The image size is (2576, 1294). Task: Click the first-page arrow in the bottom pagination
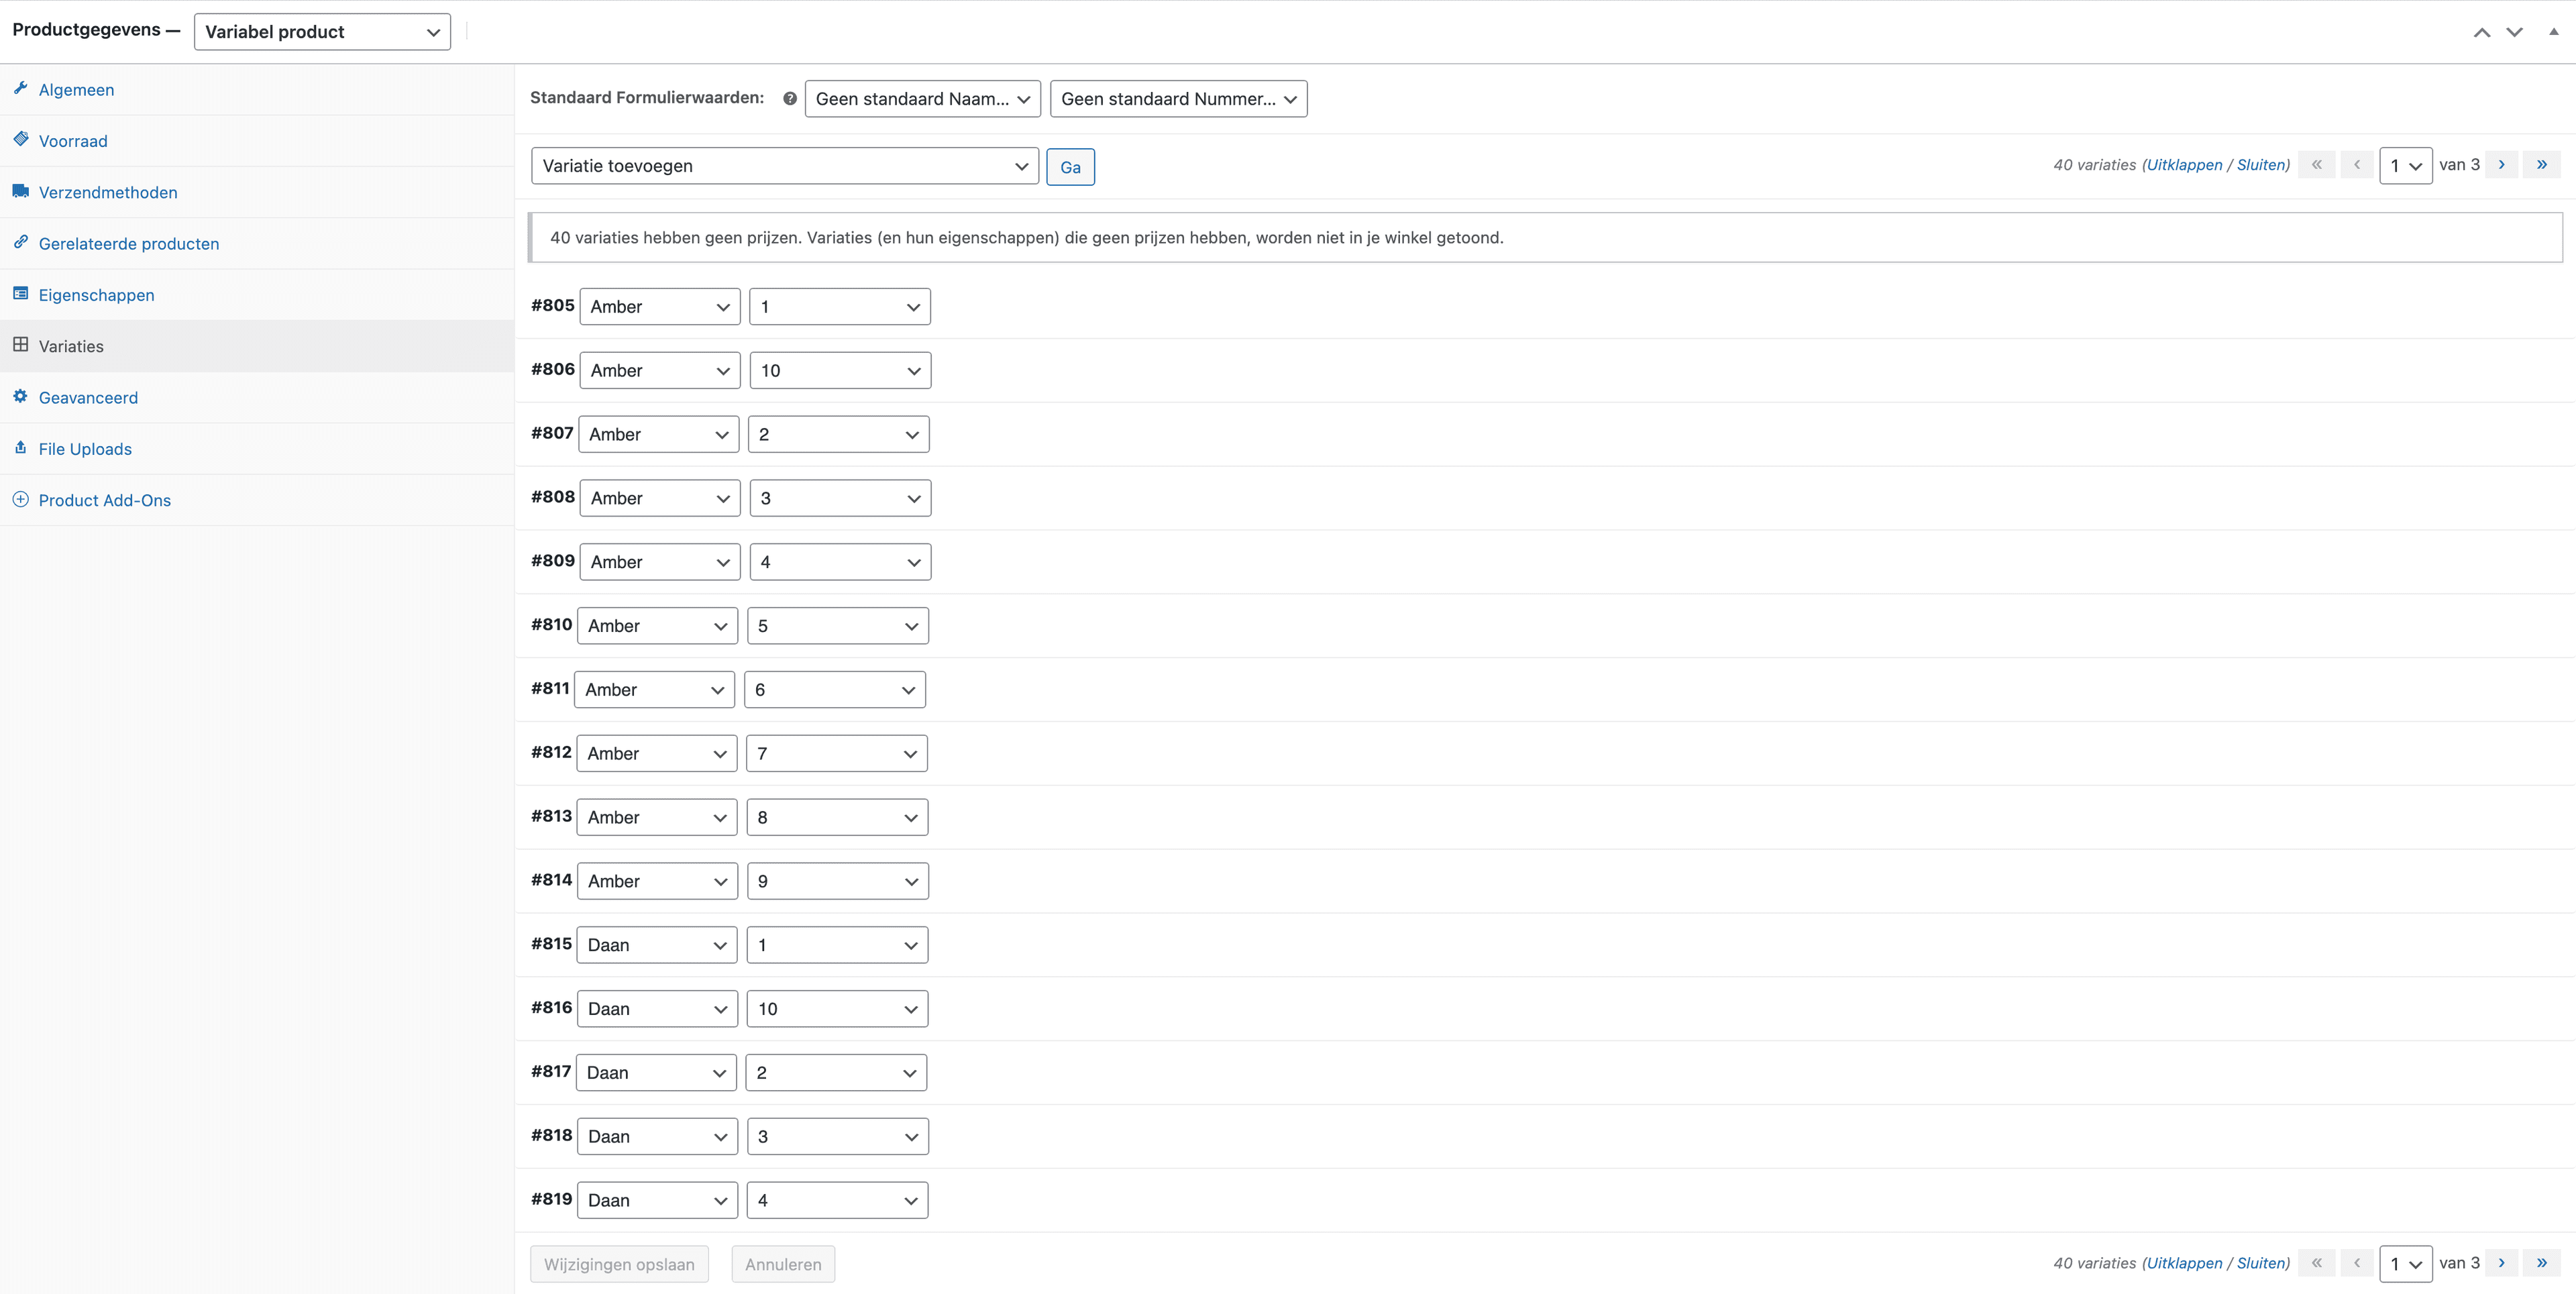point(2317,1263)
